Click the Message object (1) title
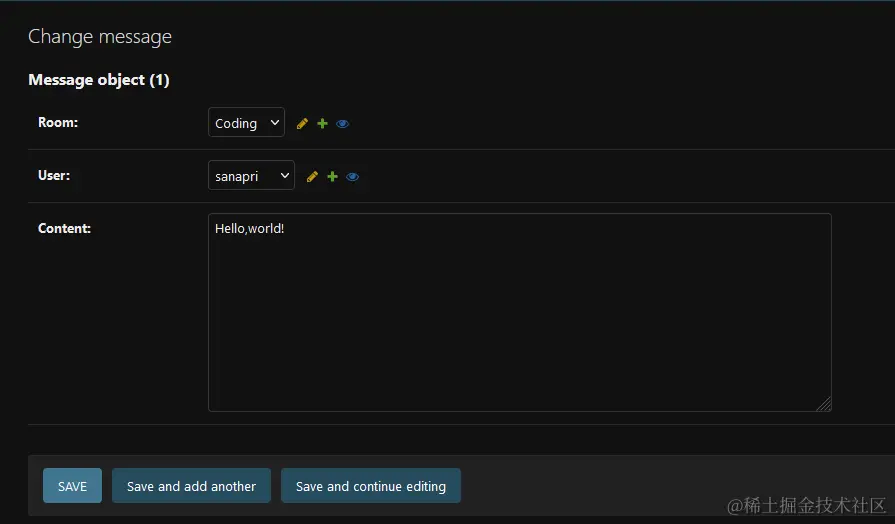The width and height of the screenshot is (895, 524). tap(99, 80)
